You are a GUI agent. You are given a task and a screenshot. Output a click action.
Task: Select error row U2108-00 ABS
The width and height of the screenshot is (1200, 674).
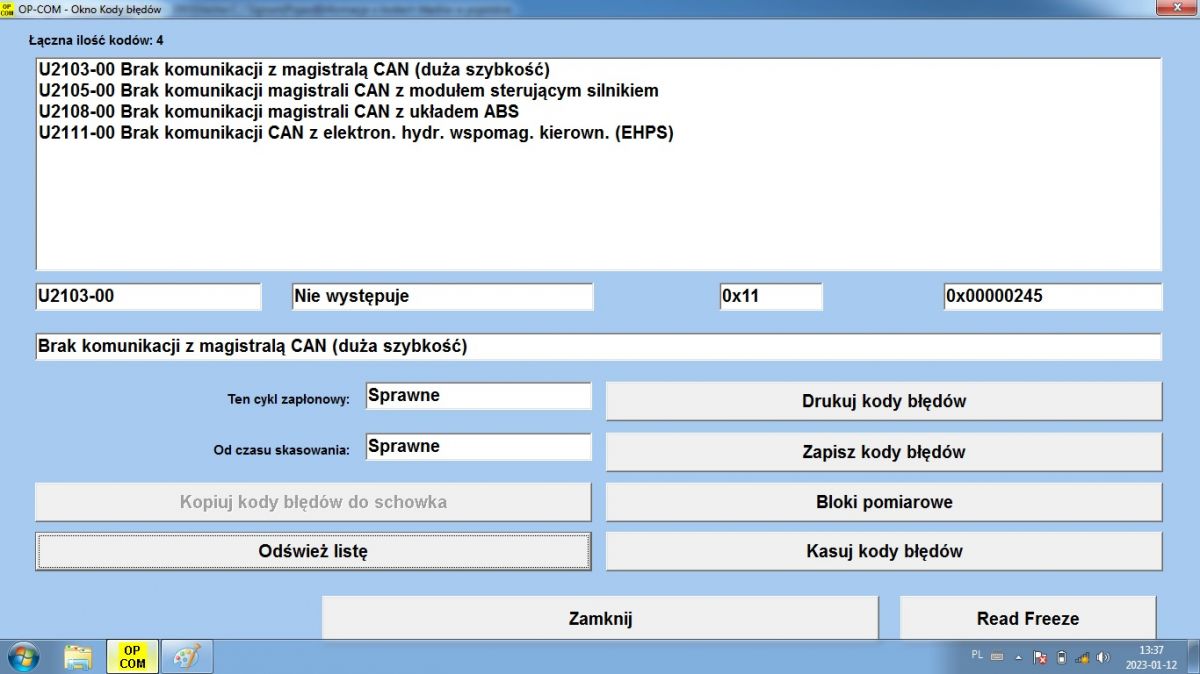[599, 111]
